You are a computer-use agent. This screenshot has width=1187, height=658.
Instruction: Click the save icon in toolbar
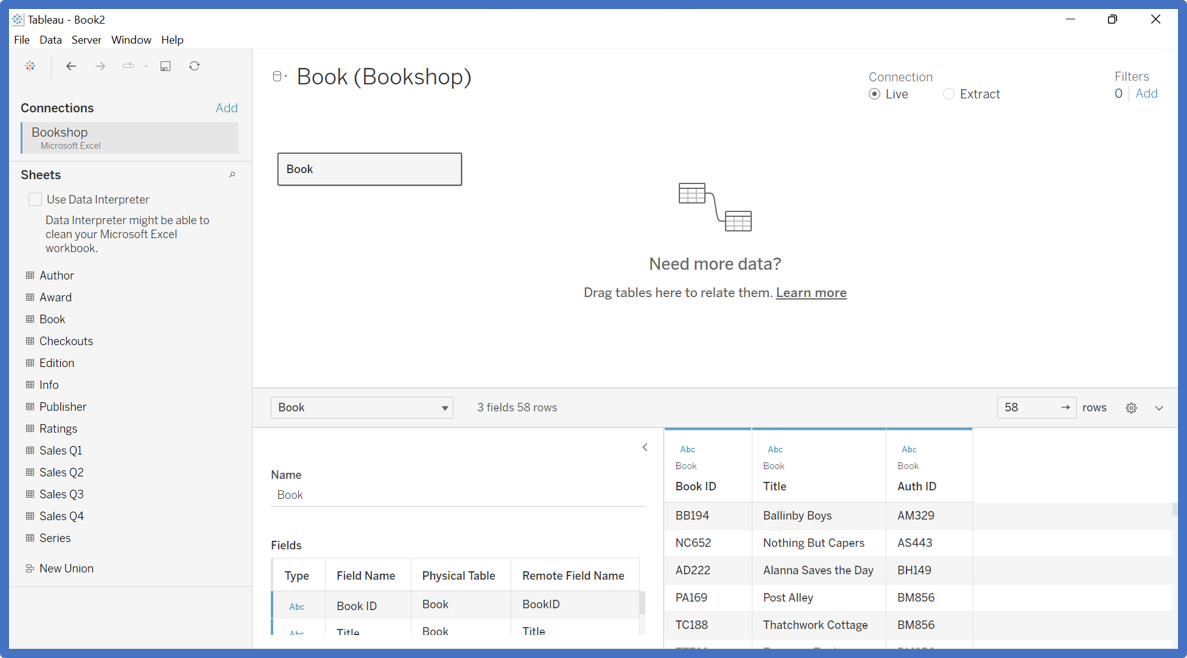pyautogui.click(x=166, y=67)
